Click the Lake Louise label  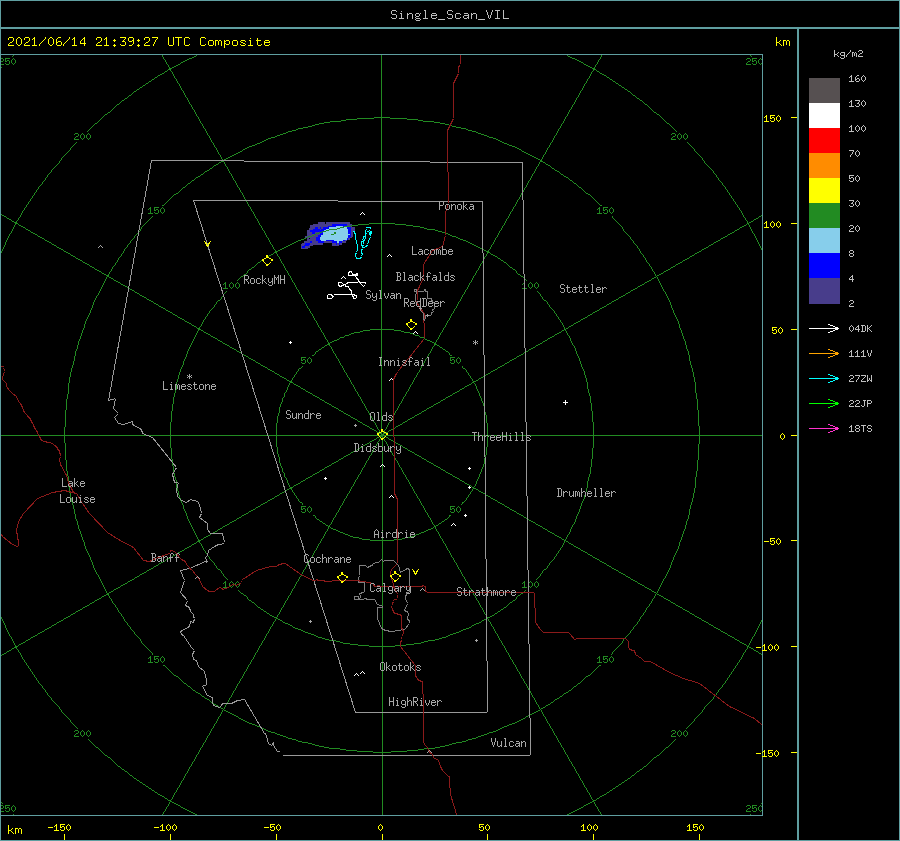tap(77, 491)
